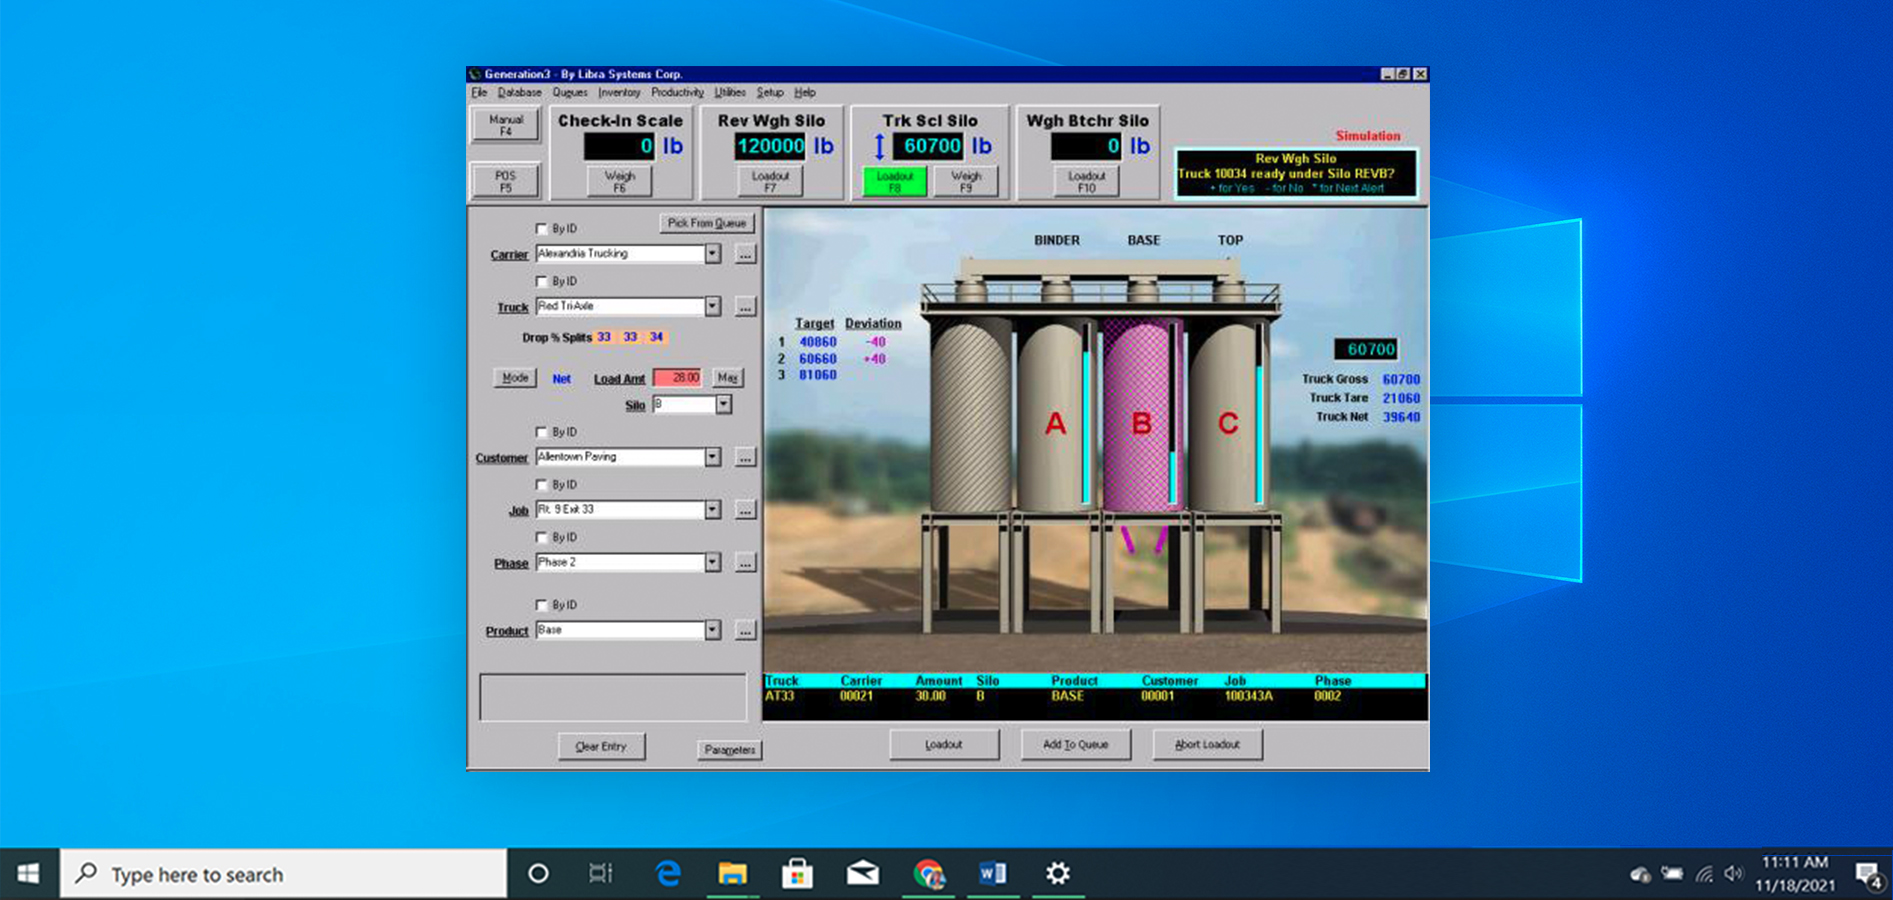The image size is (1893, 900).
Task: Select the AT33 truck row in the queue
Action: tap(1094, 696)
